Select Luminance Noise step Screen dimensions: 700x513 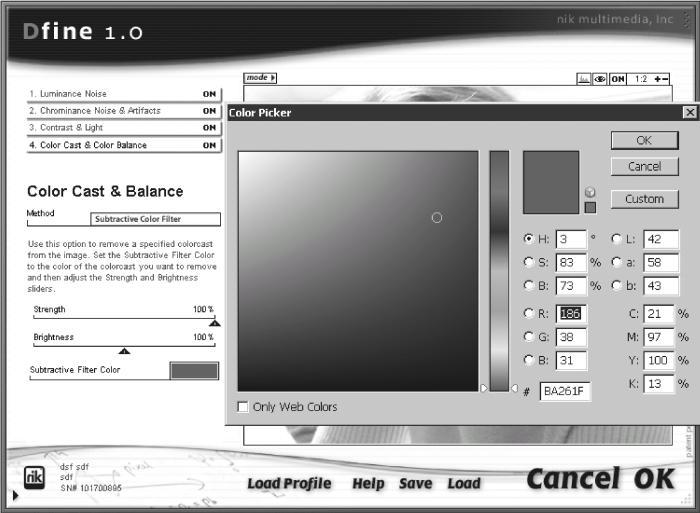124,94
